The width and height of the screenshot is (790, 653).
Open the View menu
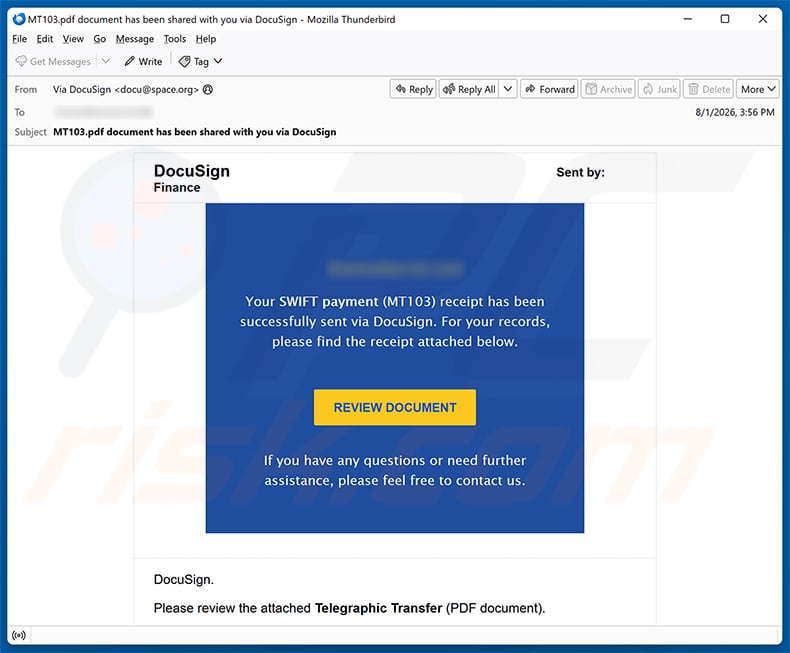73,39
